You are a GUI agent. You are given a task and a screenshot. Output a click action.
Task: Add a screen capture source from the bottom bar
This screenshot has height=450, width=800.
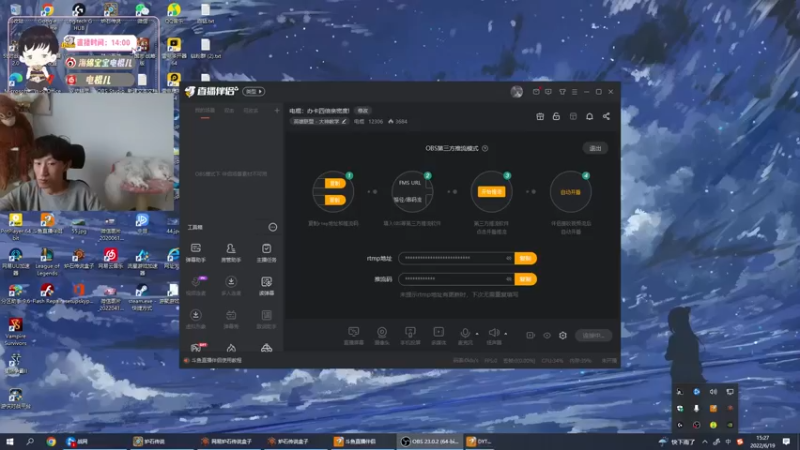coord(353,336)
